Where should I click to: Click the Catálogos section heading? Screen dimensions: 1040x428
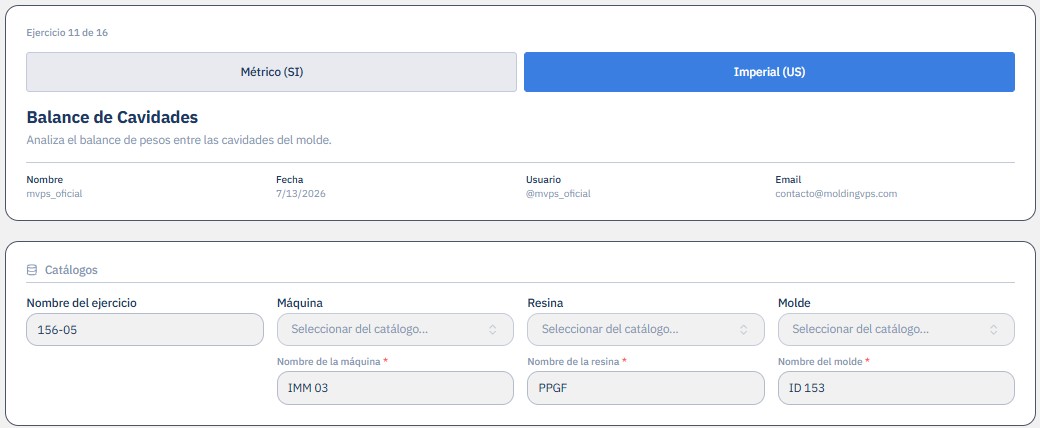click(71, 270)
